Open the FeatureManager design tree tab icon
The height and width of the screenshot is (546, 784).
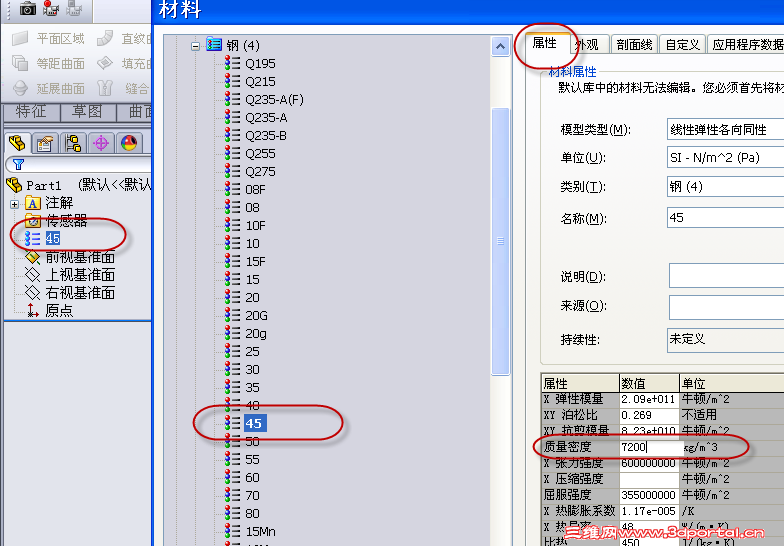[x=17, y=144]
